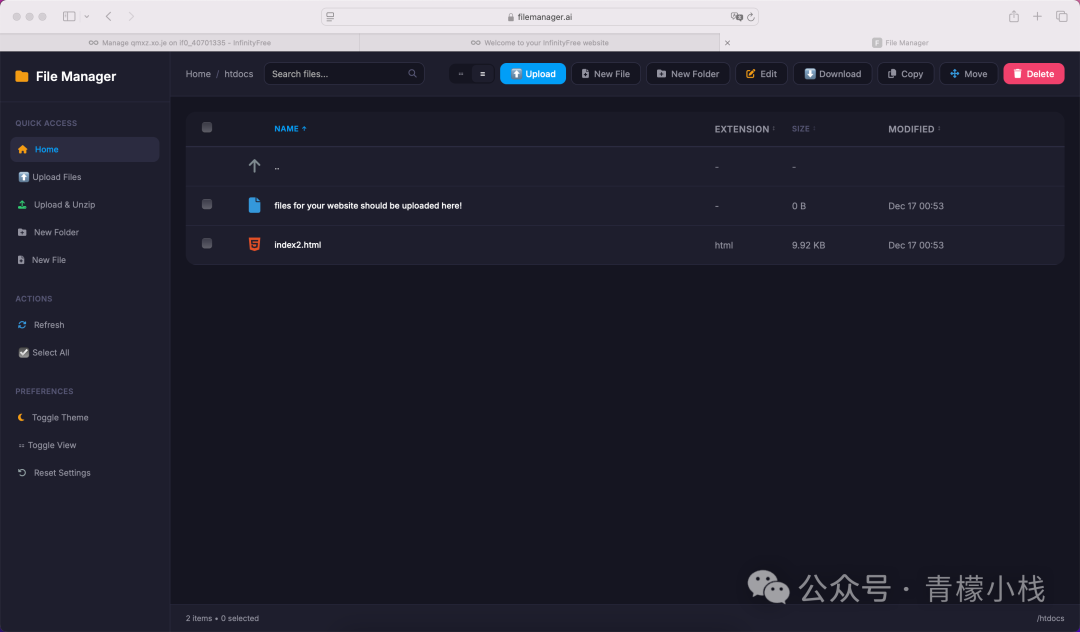Click New Folder in the sidebar
Image resolution: width=1080 pixels, height=632 pixels.
pyautogui.click(x=85, y=232)
